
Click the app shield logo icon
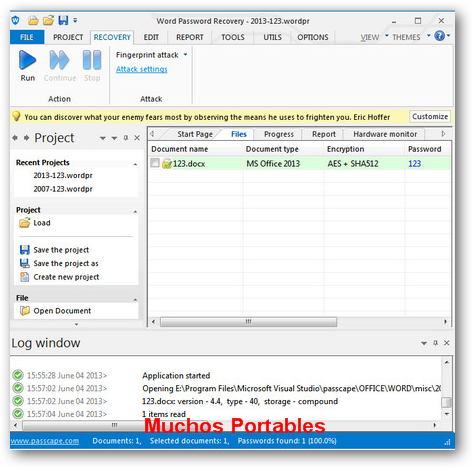(15, 21)
